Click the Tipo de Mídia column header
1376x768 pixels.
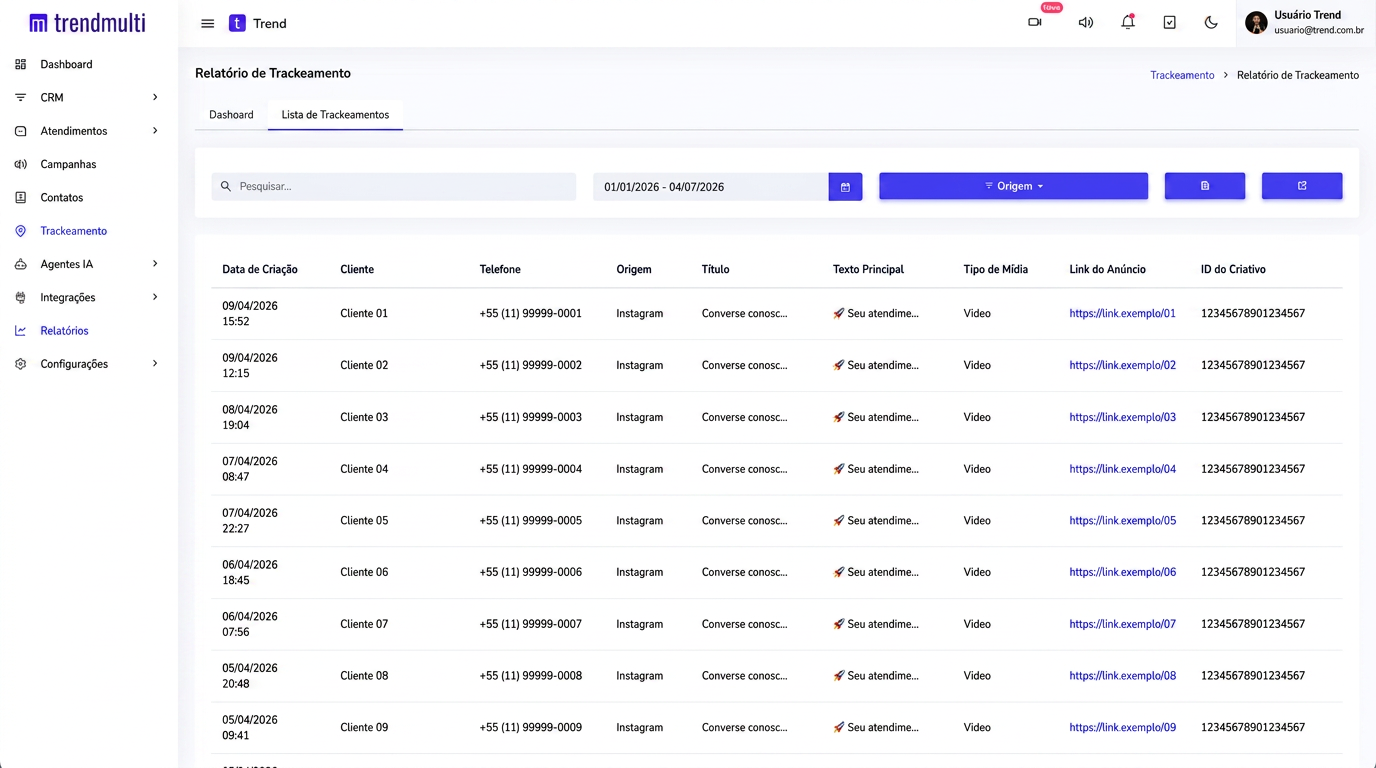995,269
